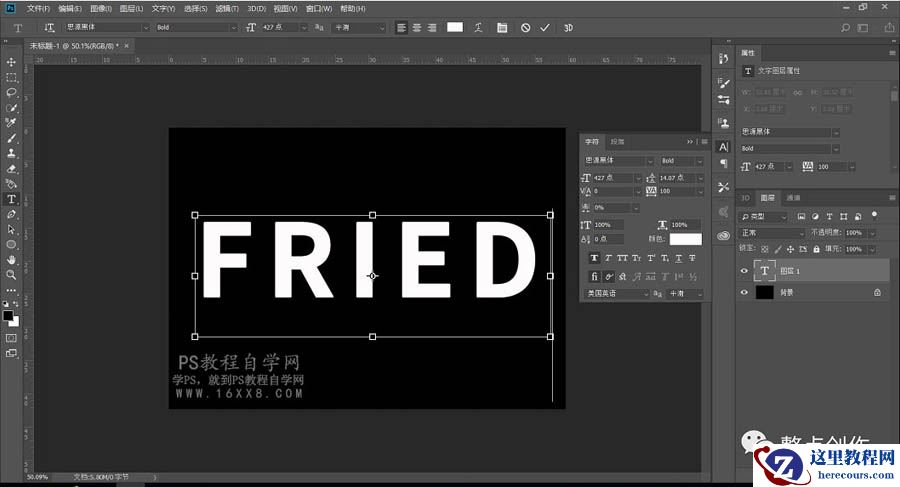Open Create Warped Text dialog
The width and height of the screenshot is (900, 487).
478,28
